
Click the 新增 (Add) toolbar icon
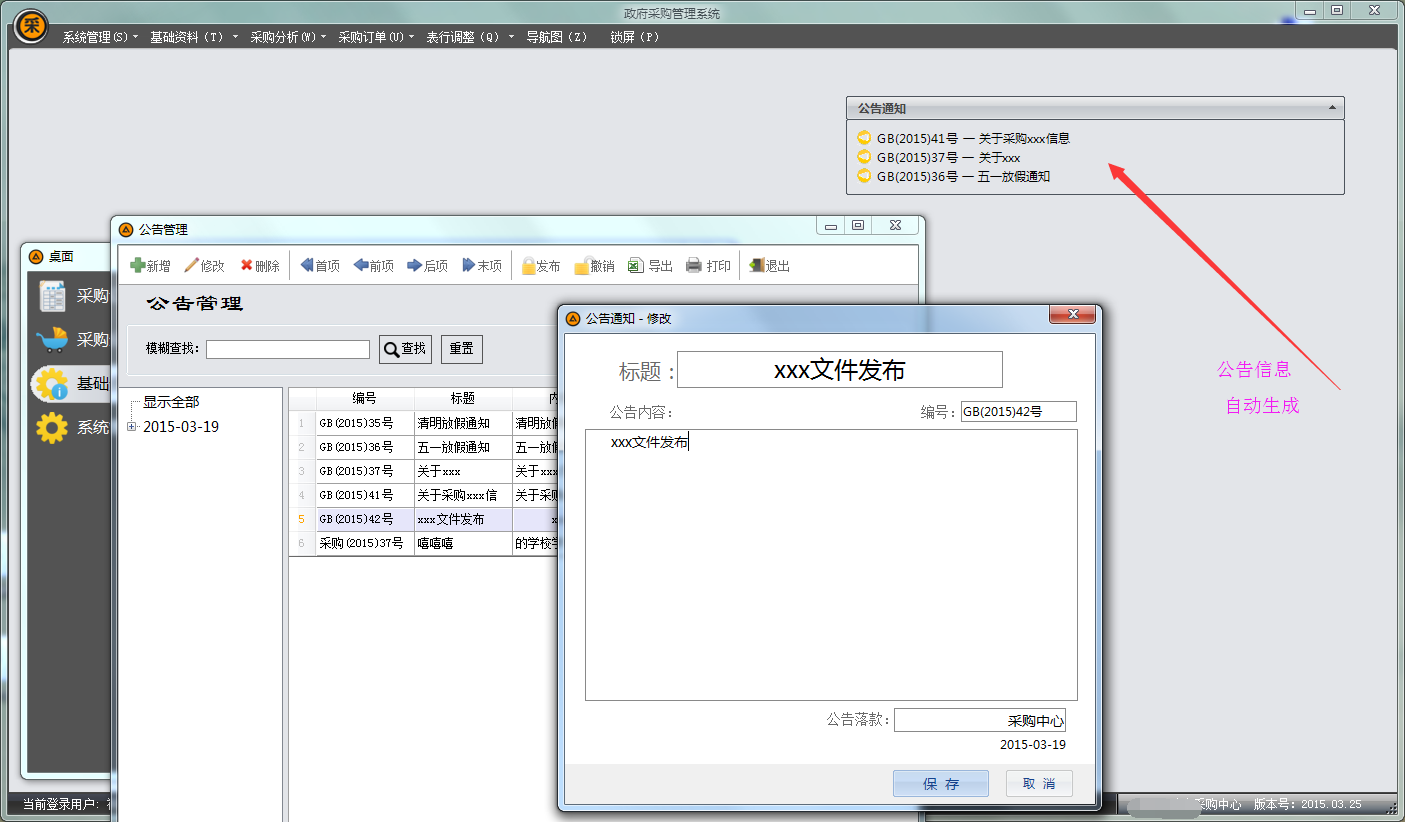tap(138, 266)
